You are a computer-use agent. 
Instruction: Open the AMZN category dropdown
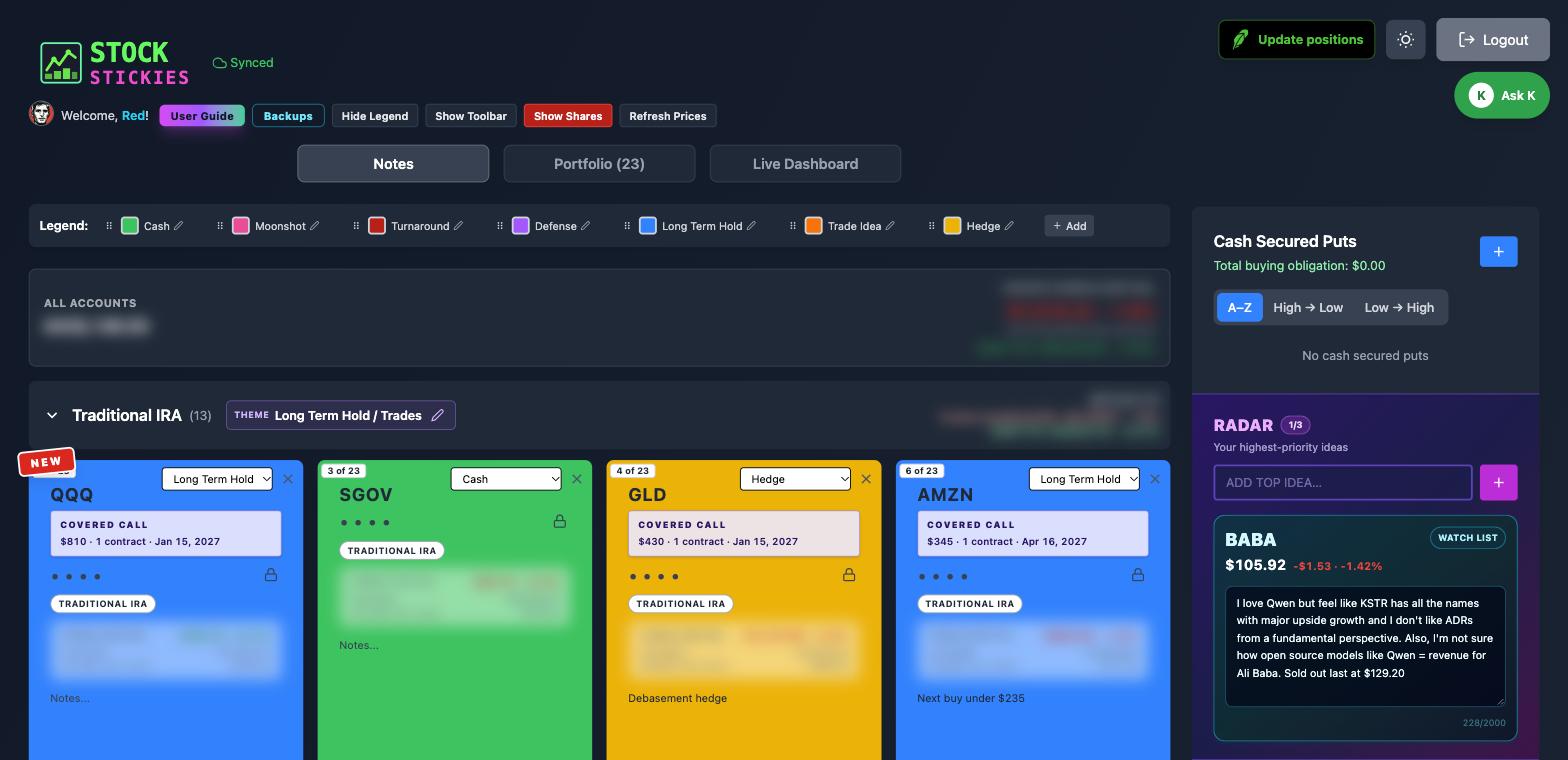[1084, 479]
